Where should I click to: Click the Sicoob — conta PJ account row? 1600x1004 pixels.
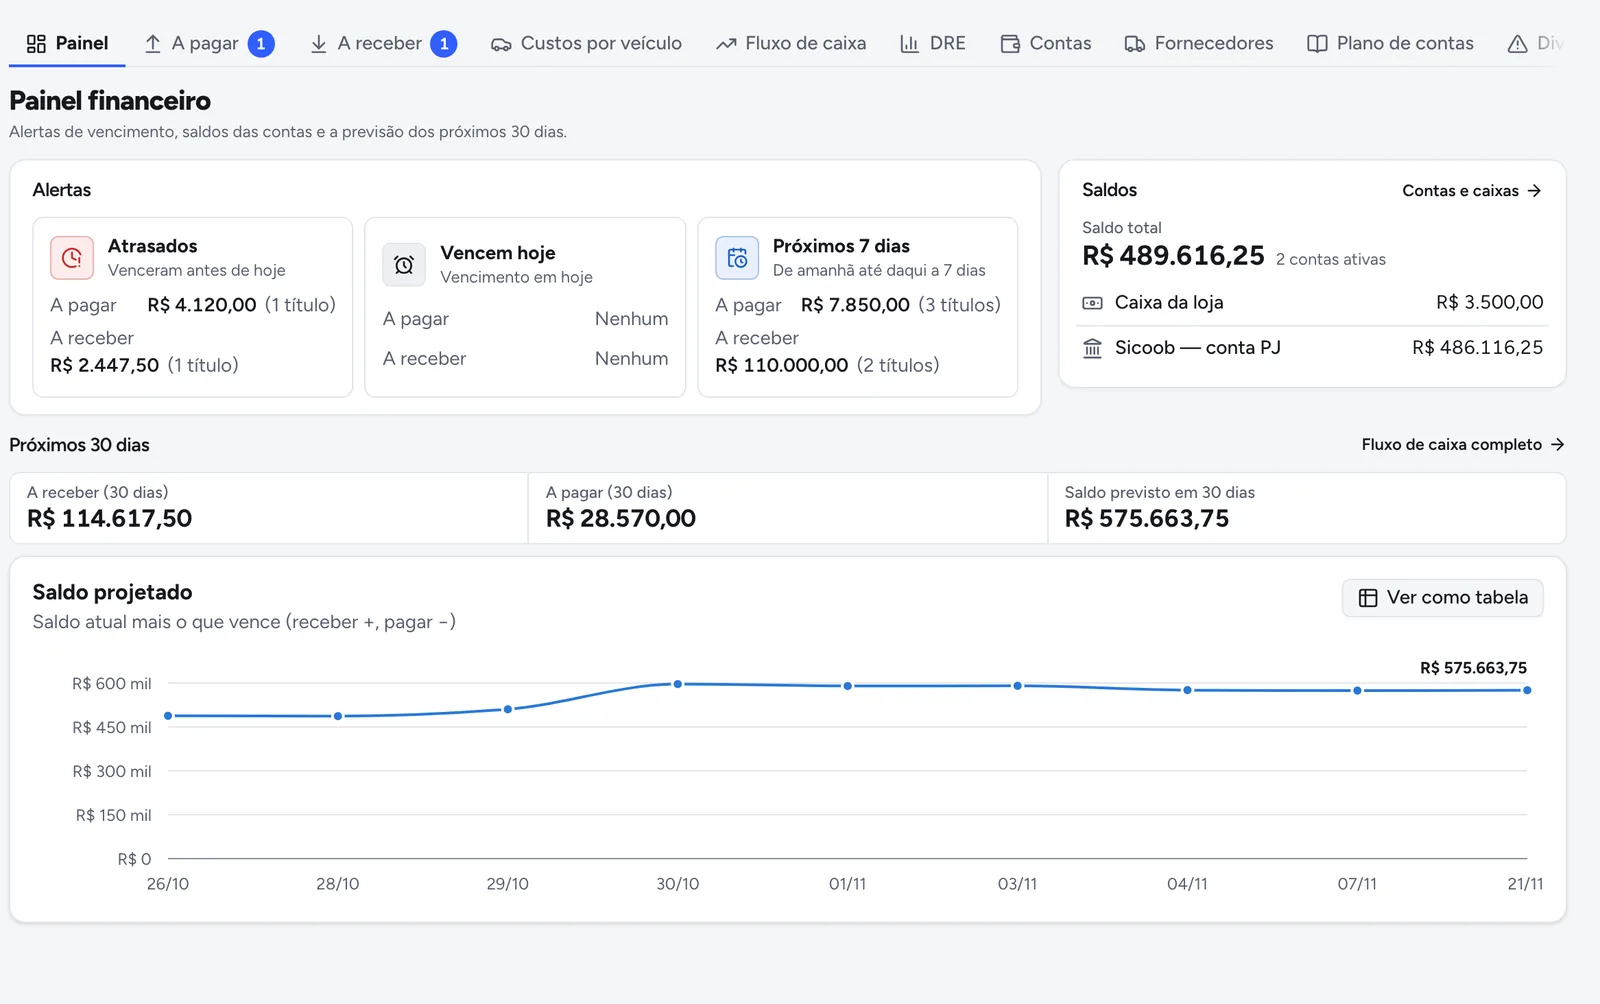click(1312, 348)
